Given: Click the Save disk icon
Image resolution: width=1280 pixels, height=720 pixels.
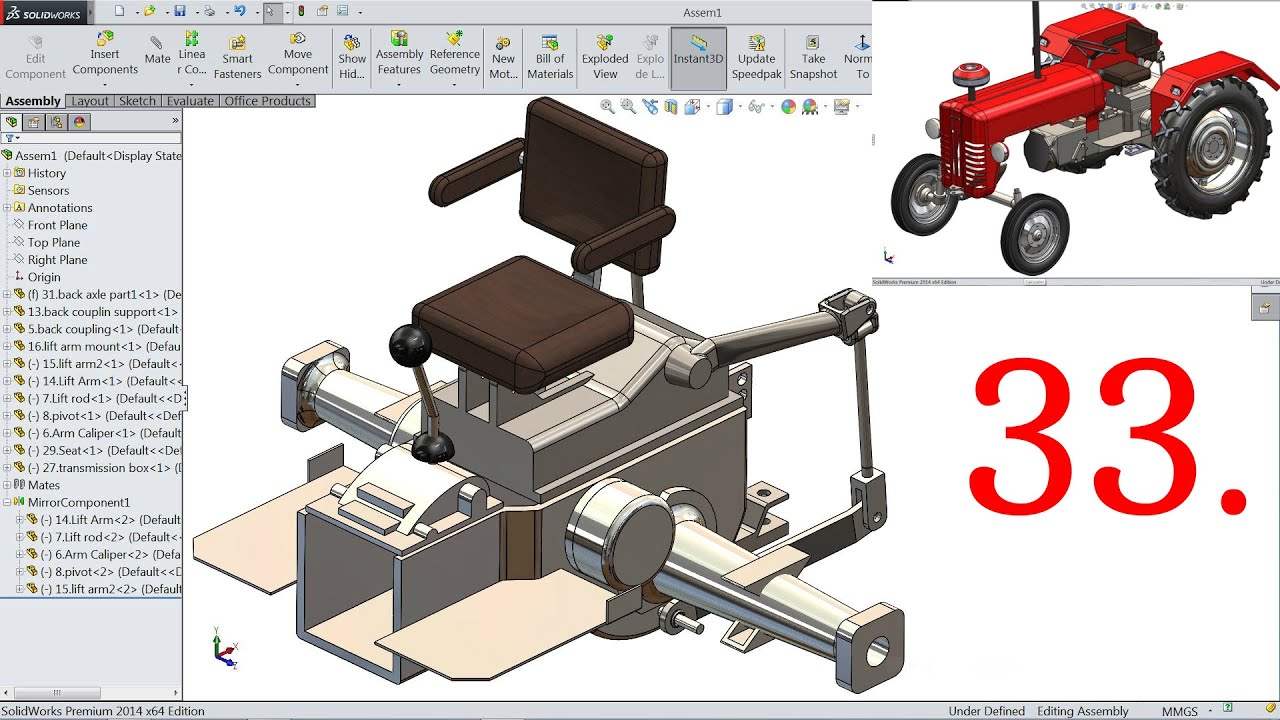Looking at the screenshot, I should [x=179, y=12].
